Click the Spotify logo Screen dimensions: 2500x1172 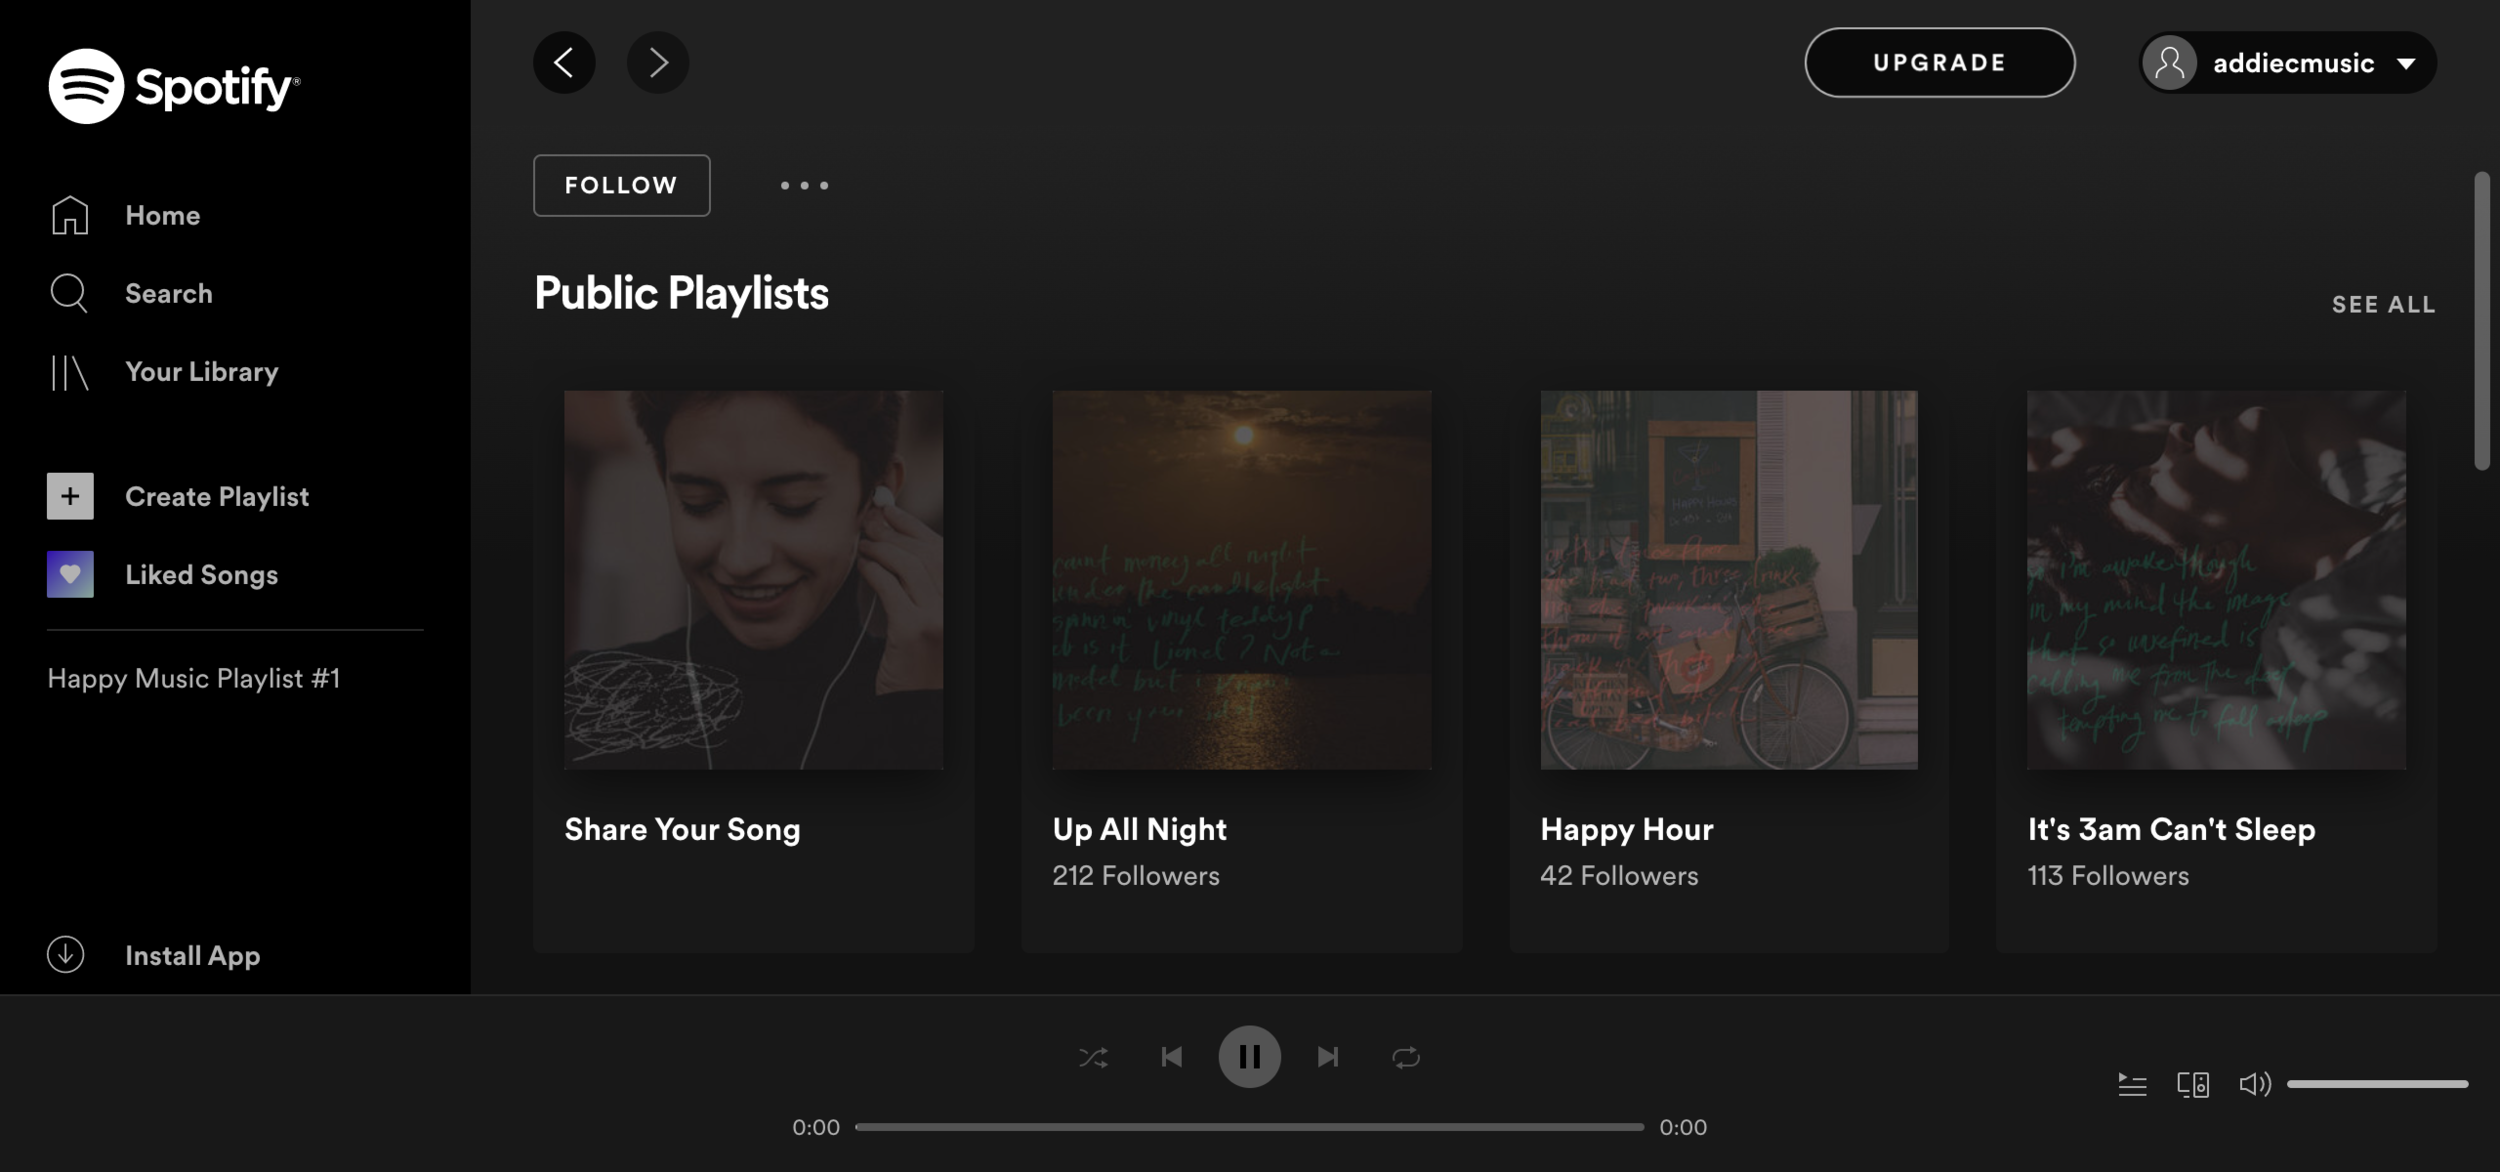click(x=174, y=86)
